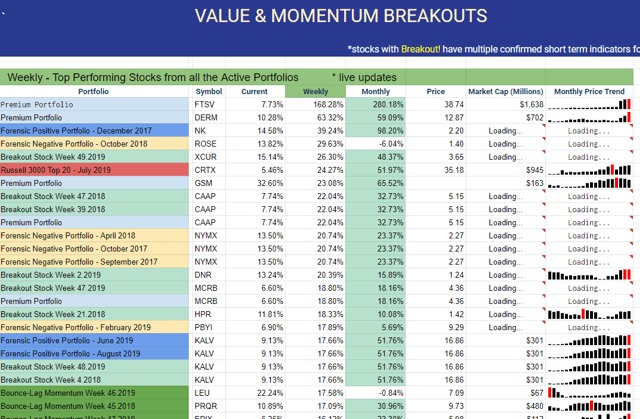Select the NK symbol cell
This screenshot has height=419, width=640.
pos(209,131)
